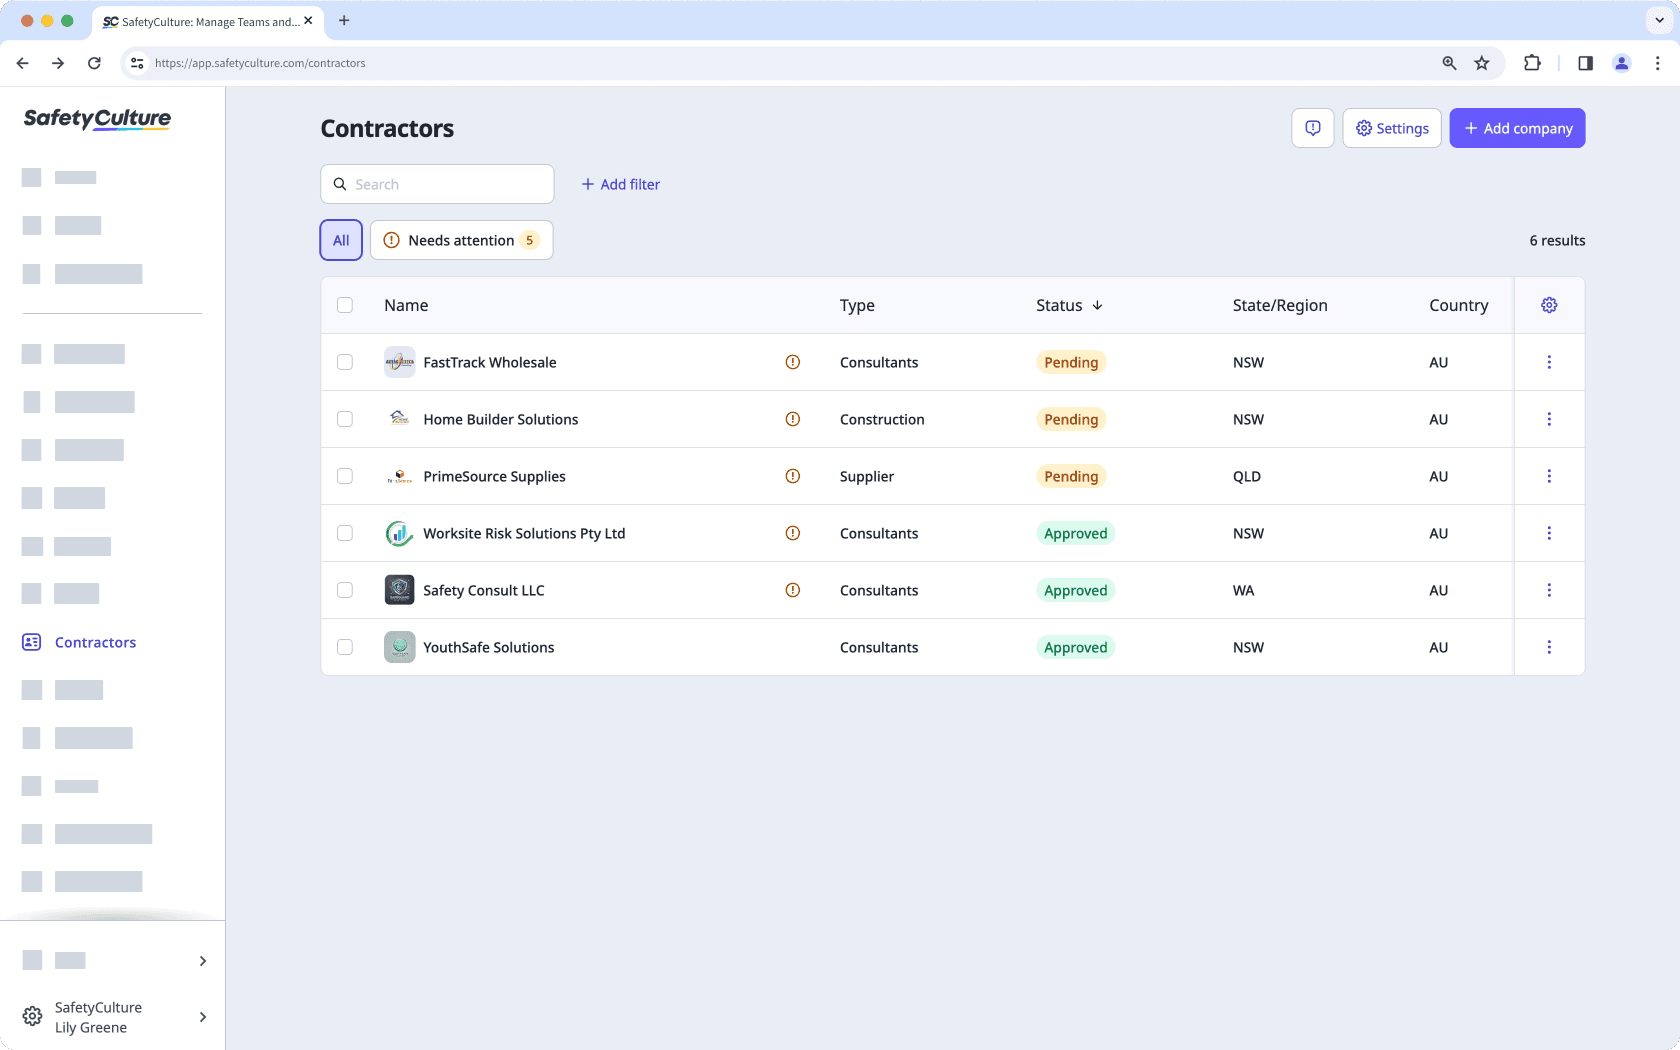This screenshot has height=1050, width=1680.
Task: Click the Status sort arrow
Action: (x=1097, y=305)
